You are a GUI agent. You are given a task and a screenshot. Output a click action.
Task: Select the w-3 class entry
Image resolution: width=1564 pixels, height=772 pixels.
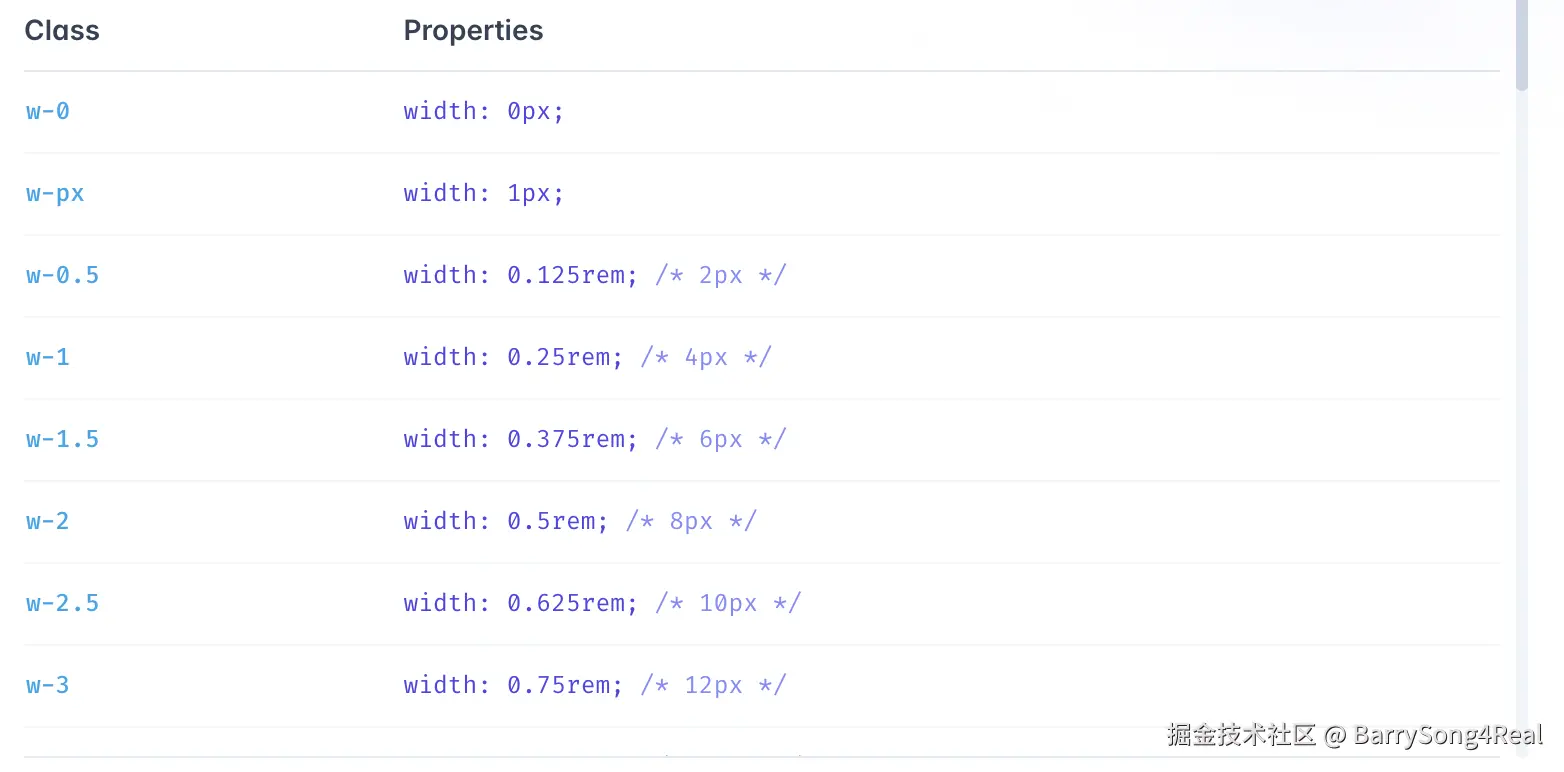48,685
